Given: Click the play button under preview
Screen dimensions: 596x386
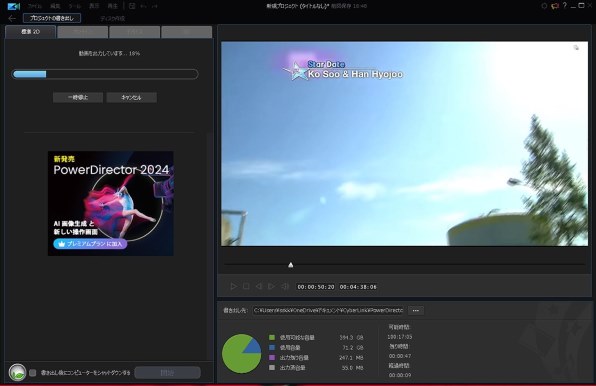Looking at the screenshot, I should (x=233, y=286).
